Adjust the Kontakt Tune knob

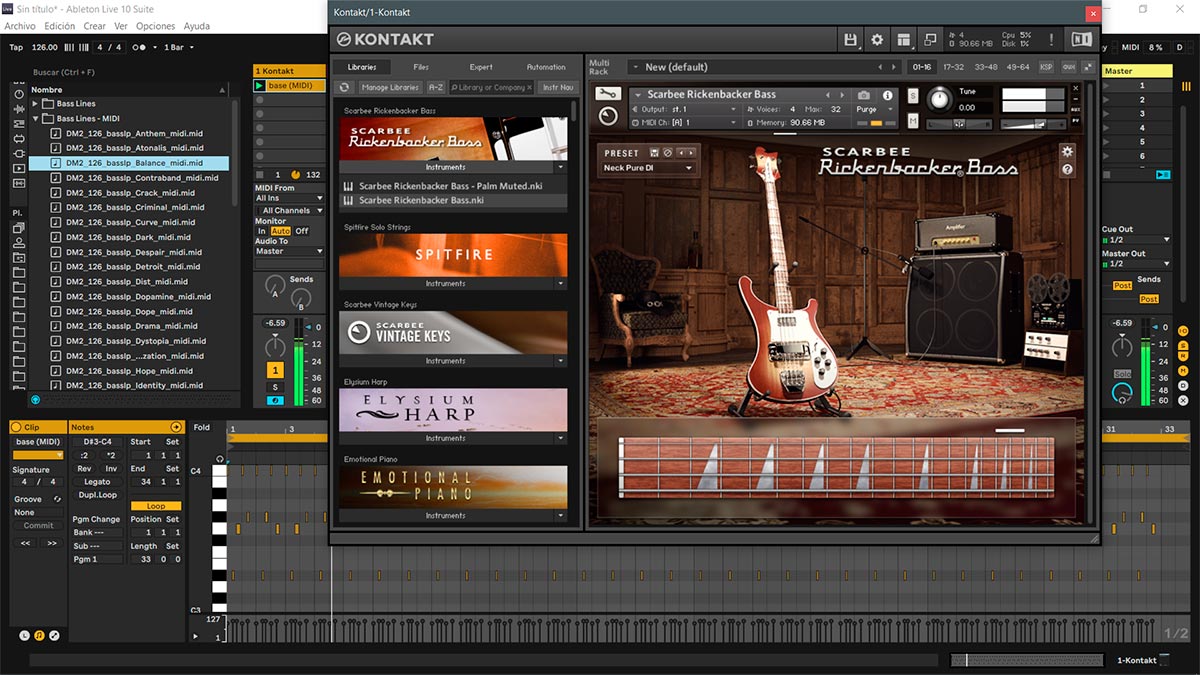[x=940, y=98]
